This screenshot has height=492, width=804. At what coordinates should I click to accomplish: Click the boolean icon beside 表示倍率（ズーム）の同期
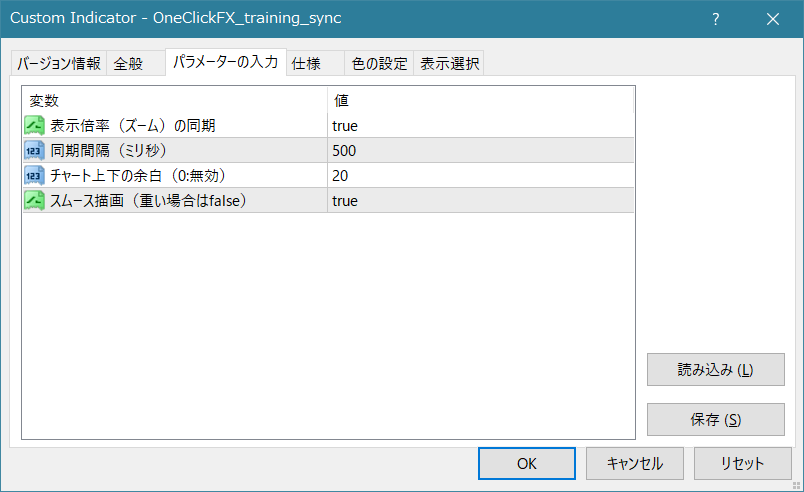[35, 125]
